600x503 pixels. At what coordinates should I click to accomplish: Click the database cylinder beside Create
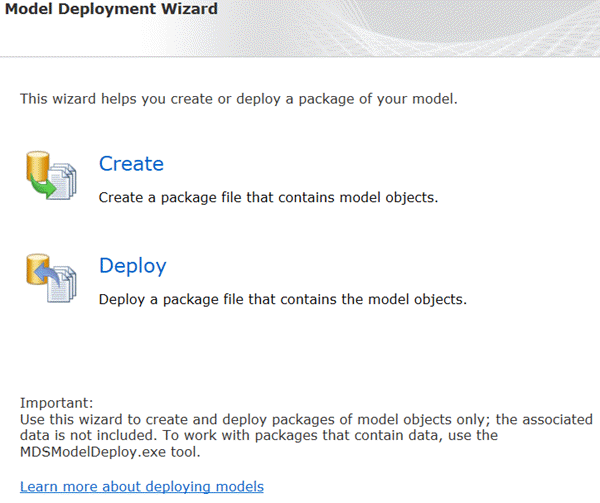point(37,164)
